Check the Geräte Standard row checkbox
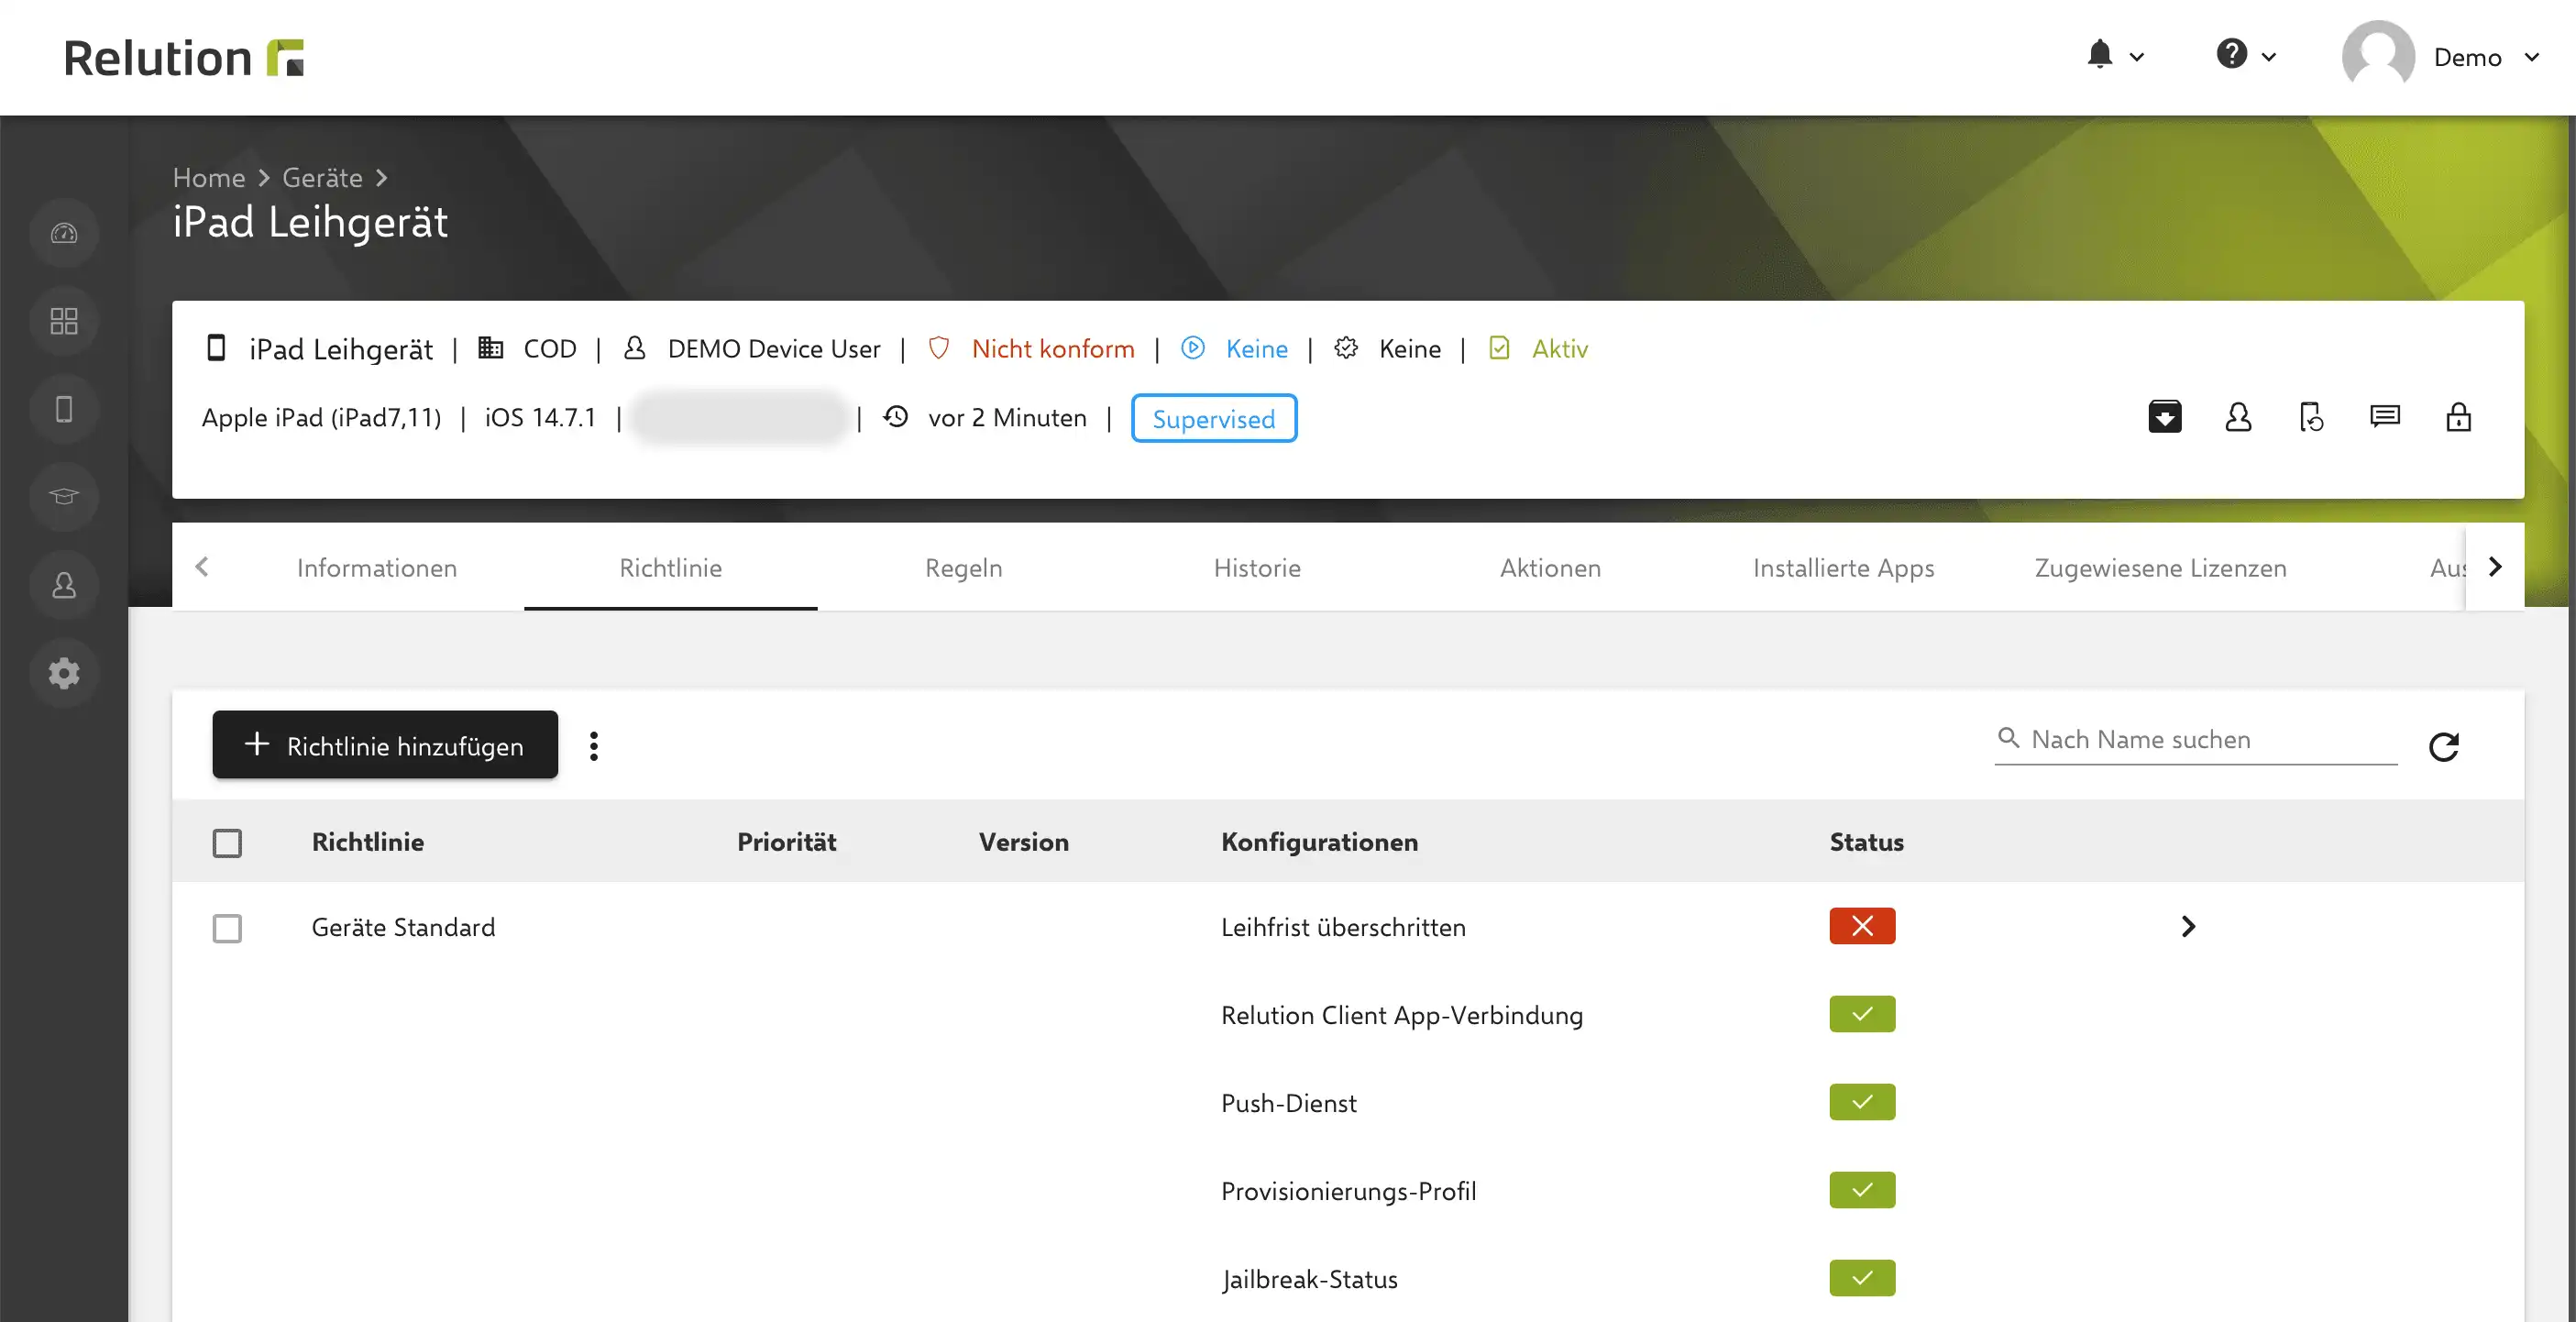The image size is (2576, 1322). click(x=227, y=928)
